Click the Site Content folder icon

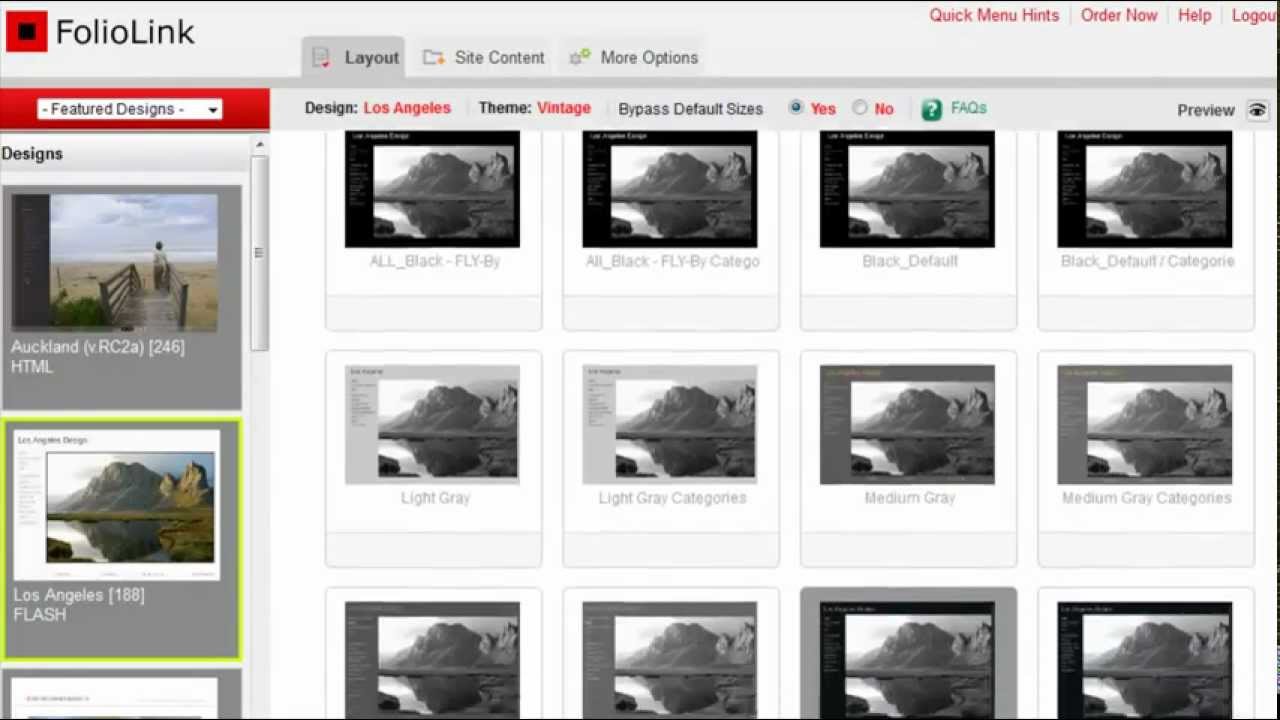point(433,58)
